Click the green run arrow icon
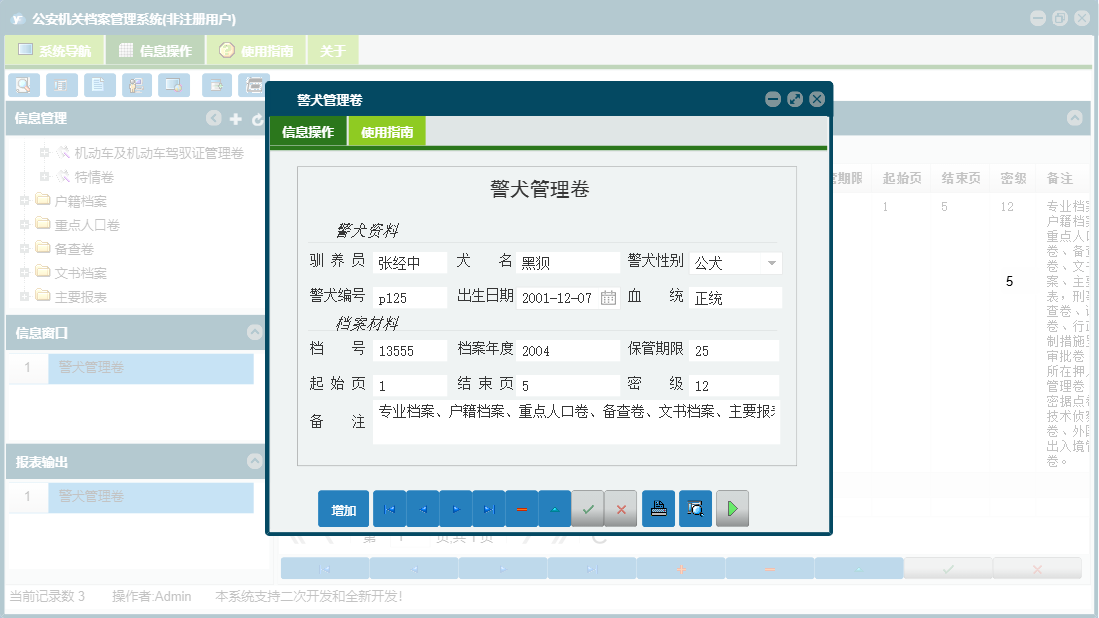Viewport: 1099px width, 618px height. point(731,508)
